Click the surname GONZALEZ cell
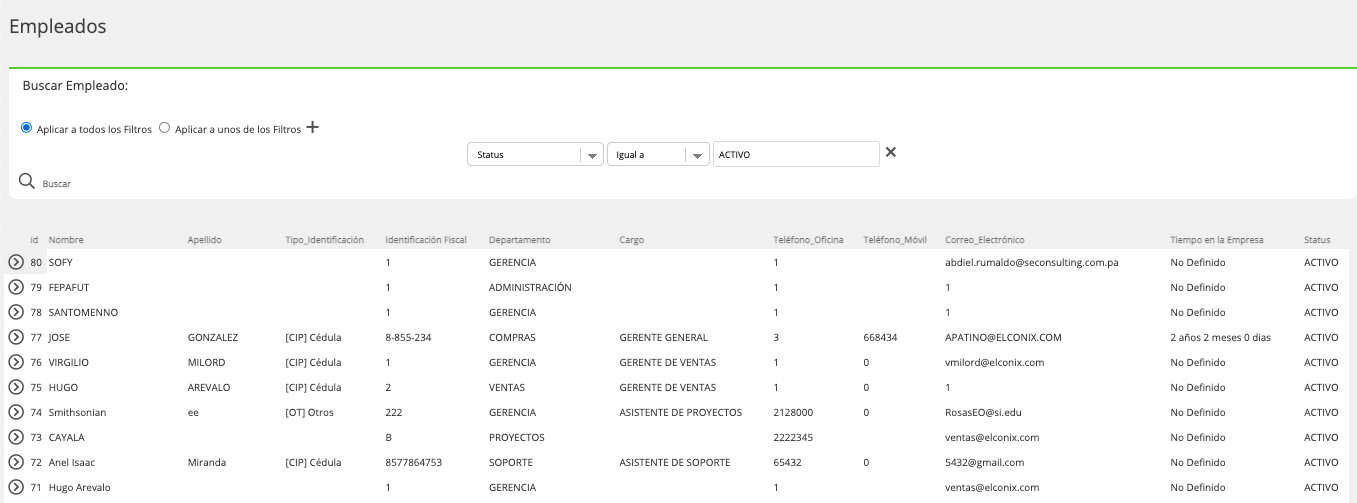 pos(212,337)
